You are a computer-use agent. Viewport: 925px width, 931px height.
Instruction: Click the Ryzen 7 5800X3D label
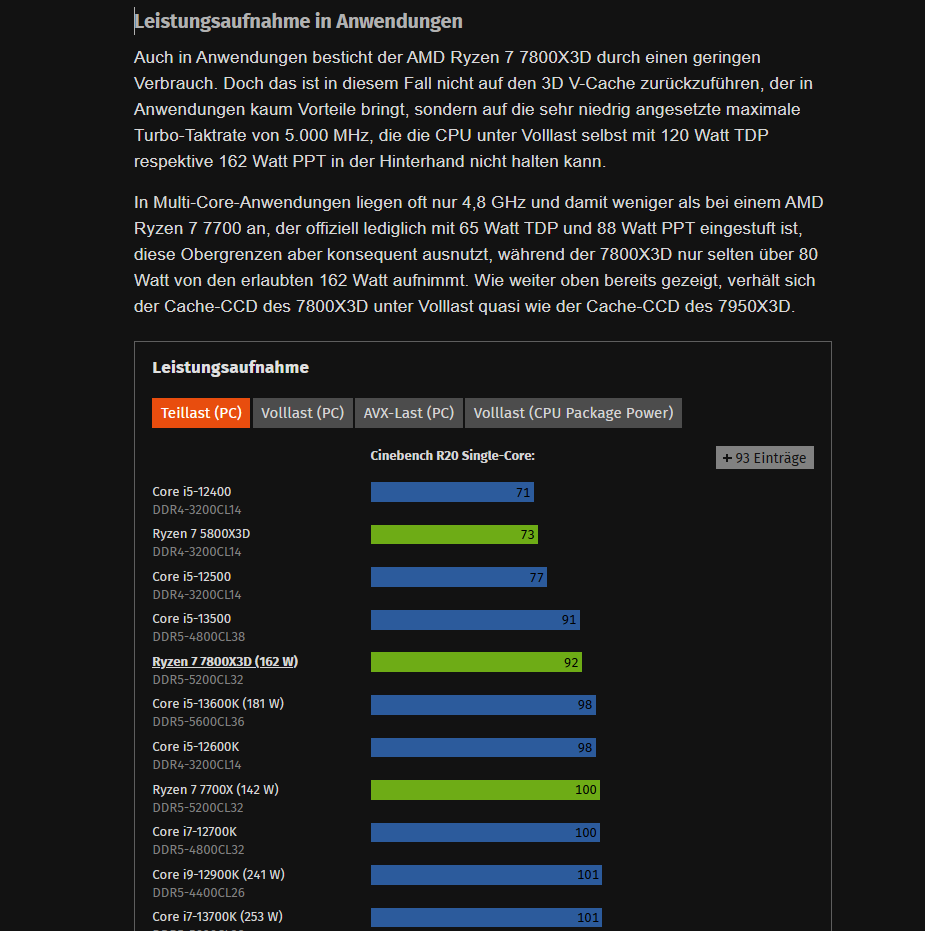tap(201, 534)
